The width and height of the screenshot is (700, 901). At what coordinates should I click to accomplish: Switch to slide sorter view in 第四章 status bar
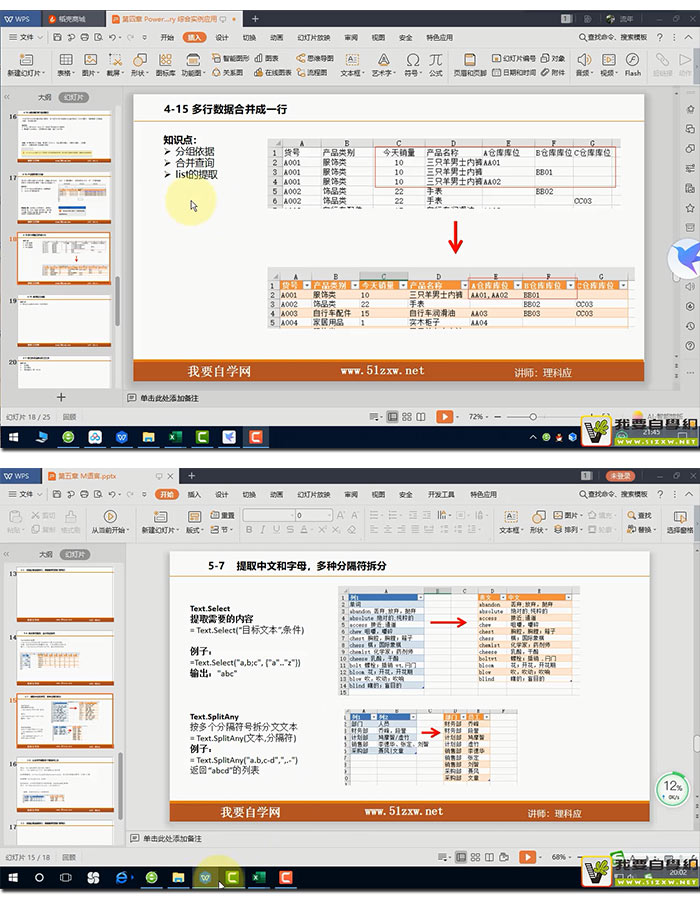coord(407,417)
